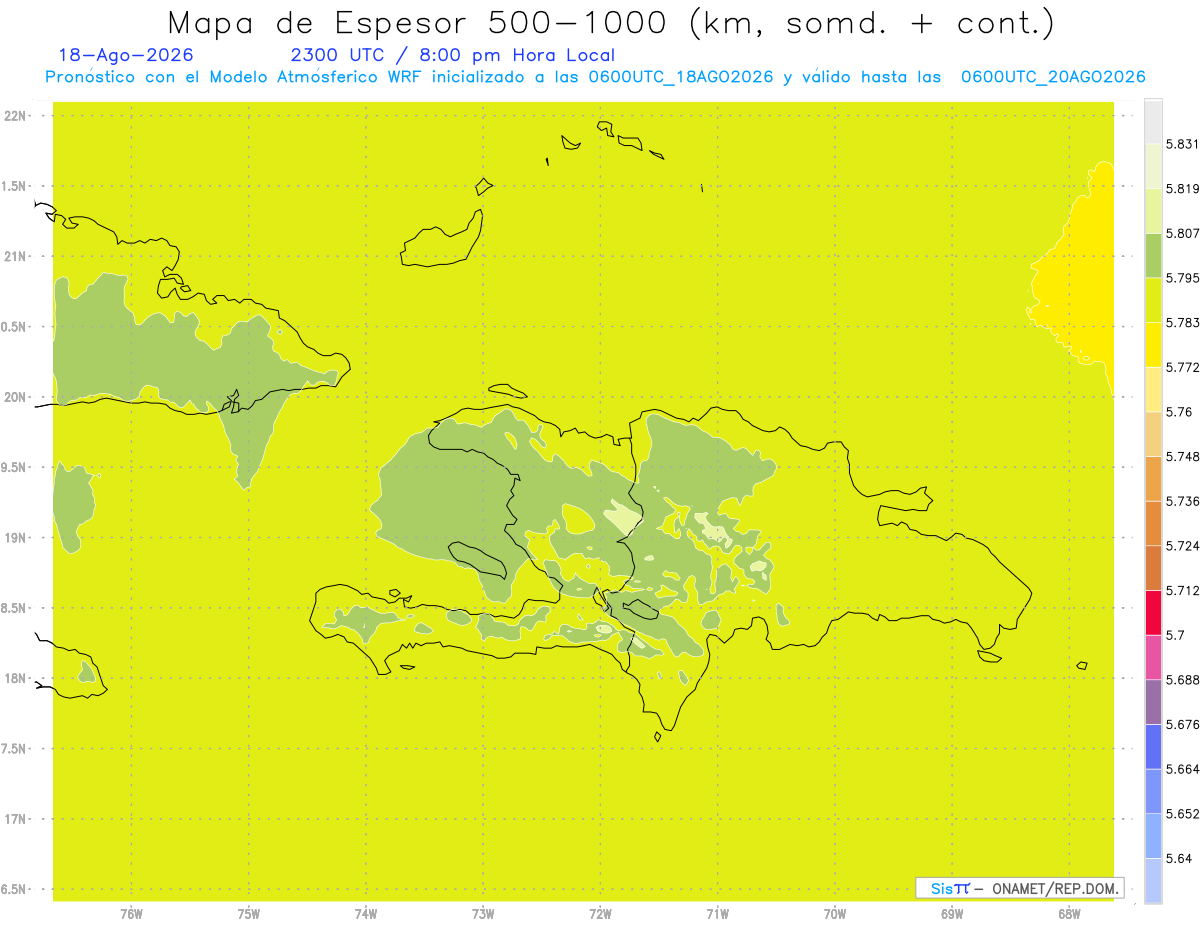Screen dimensions: 1200x927
Task: Click Gonâve Island outline west of Haiti
Action: pos(476,560)
